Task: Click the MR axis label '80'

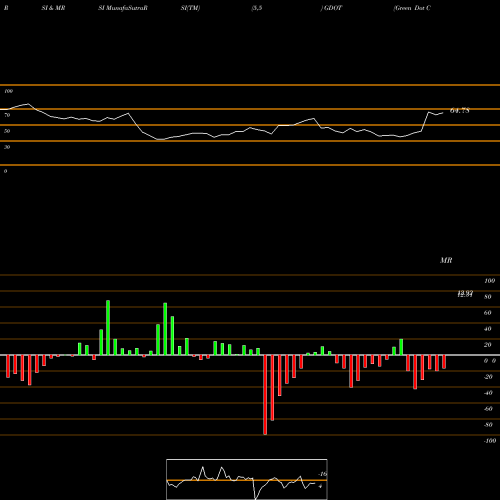Action: point(488,297)
